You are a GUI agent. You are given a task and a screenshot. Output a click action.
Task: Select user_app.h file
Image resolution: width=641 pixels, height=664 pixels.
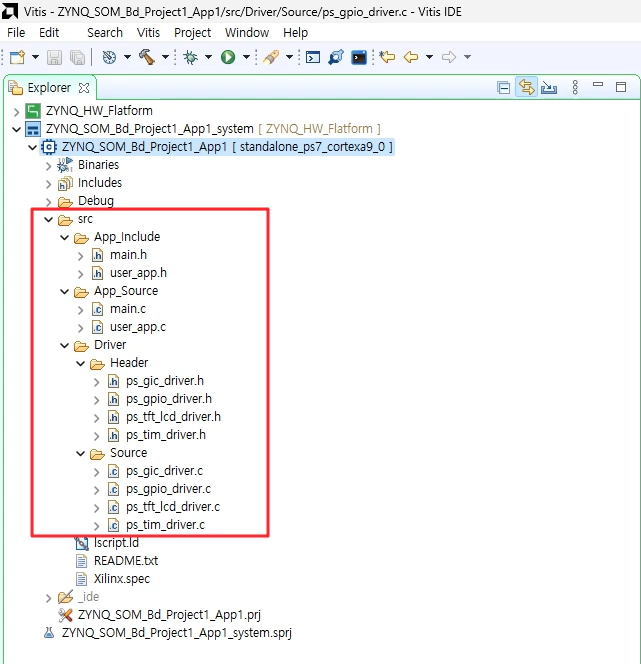138,273
